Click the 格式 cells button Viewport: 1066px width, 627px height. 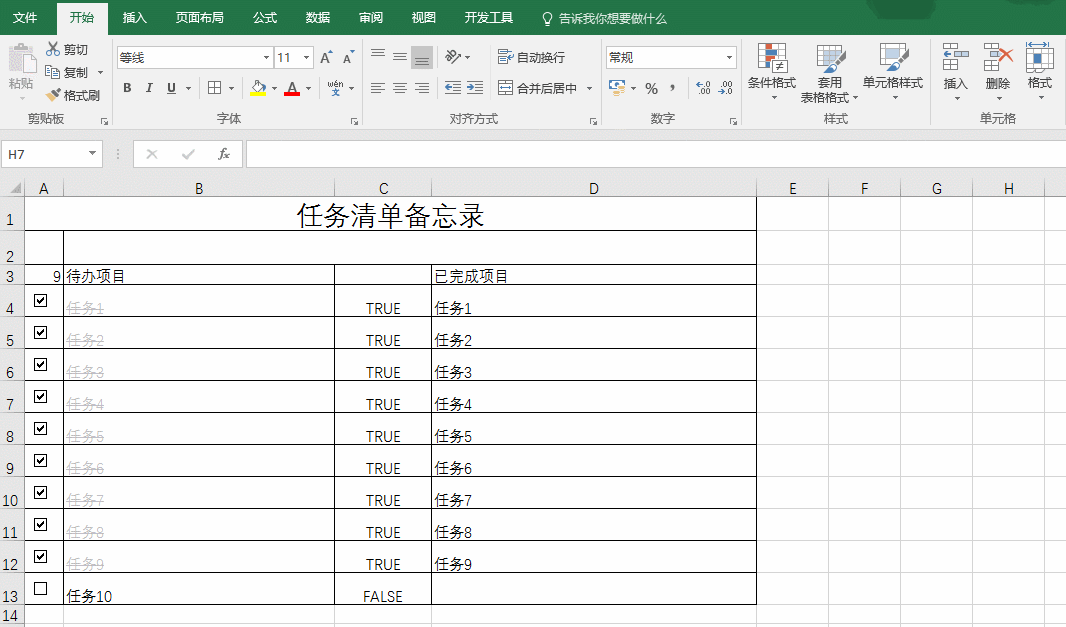pyautogui.click(x=1039, y=73)
